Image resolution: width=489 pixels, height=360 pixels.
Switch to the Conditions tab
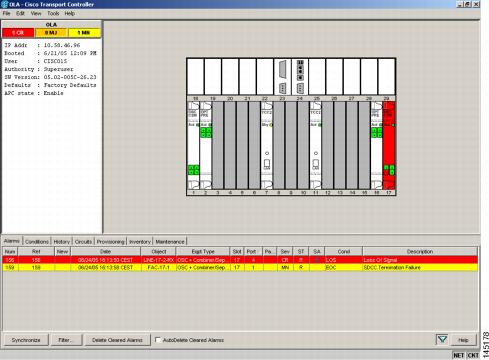point(37,241)
